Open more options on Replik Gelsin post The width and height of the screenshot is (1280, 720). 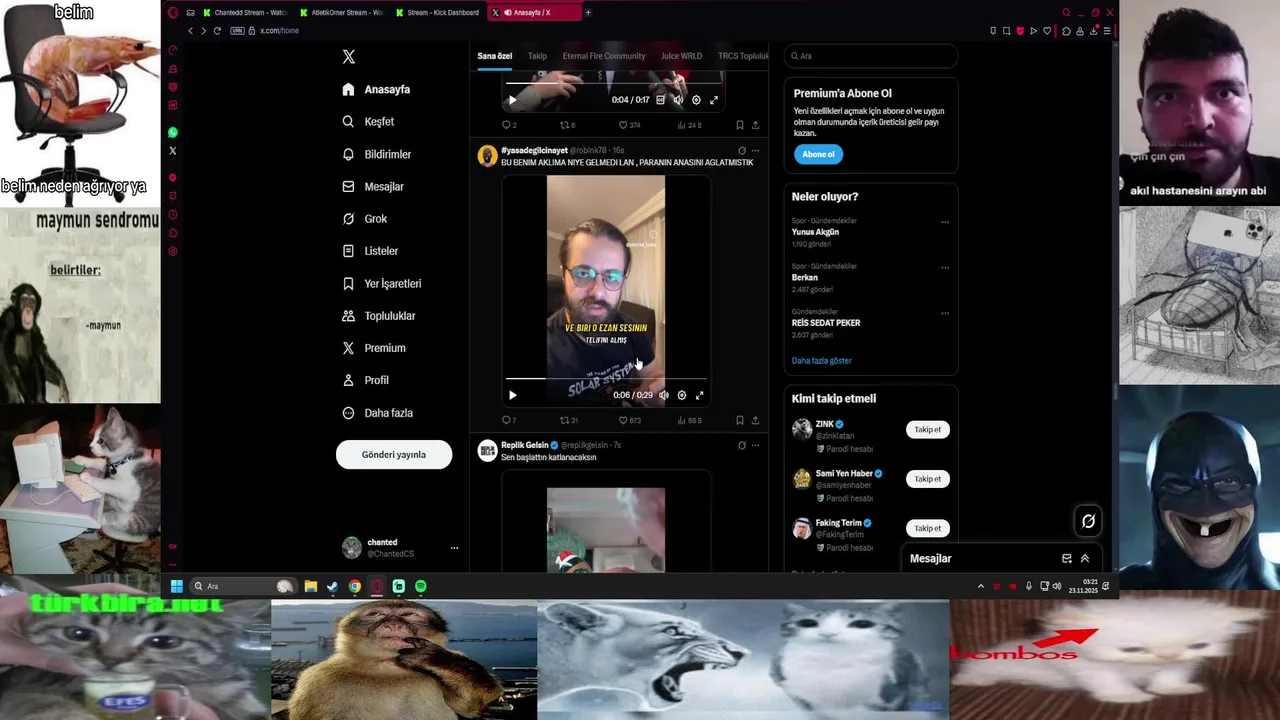coord(755,445)
